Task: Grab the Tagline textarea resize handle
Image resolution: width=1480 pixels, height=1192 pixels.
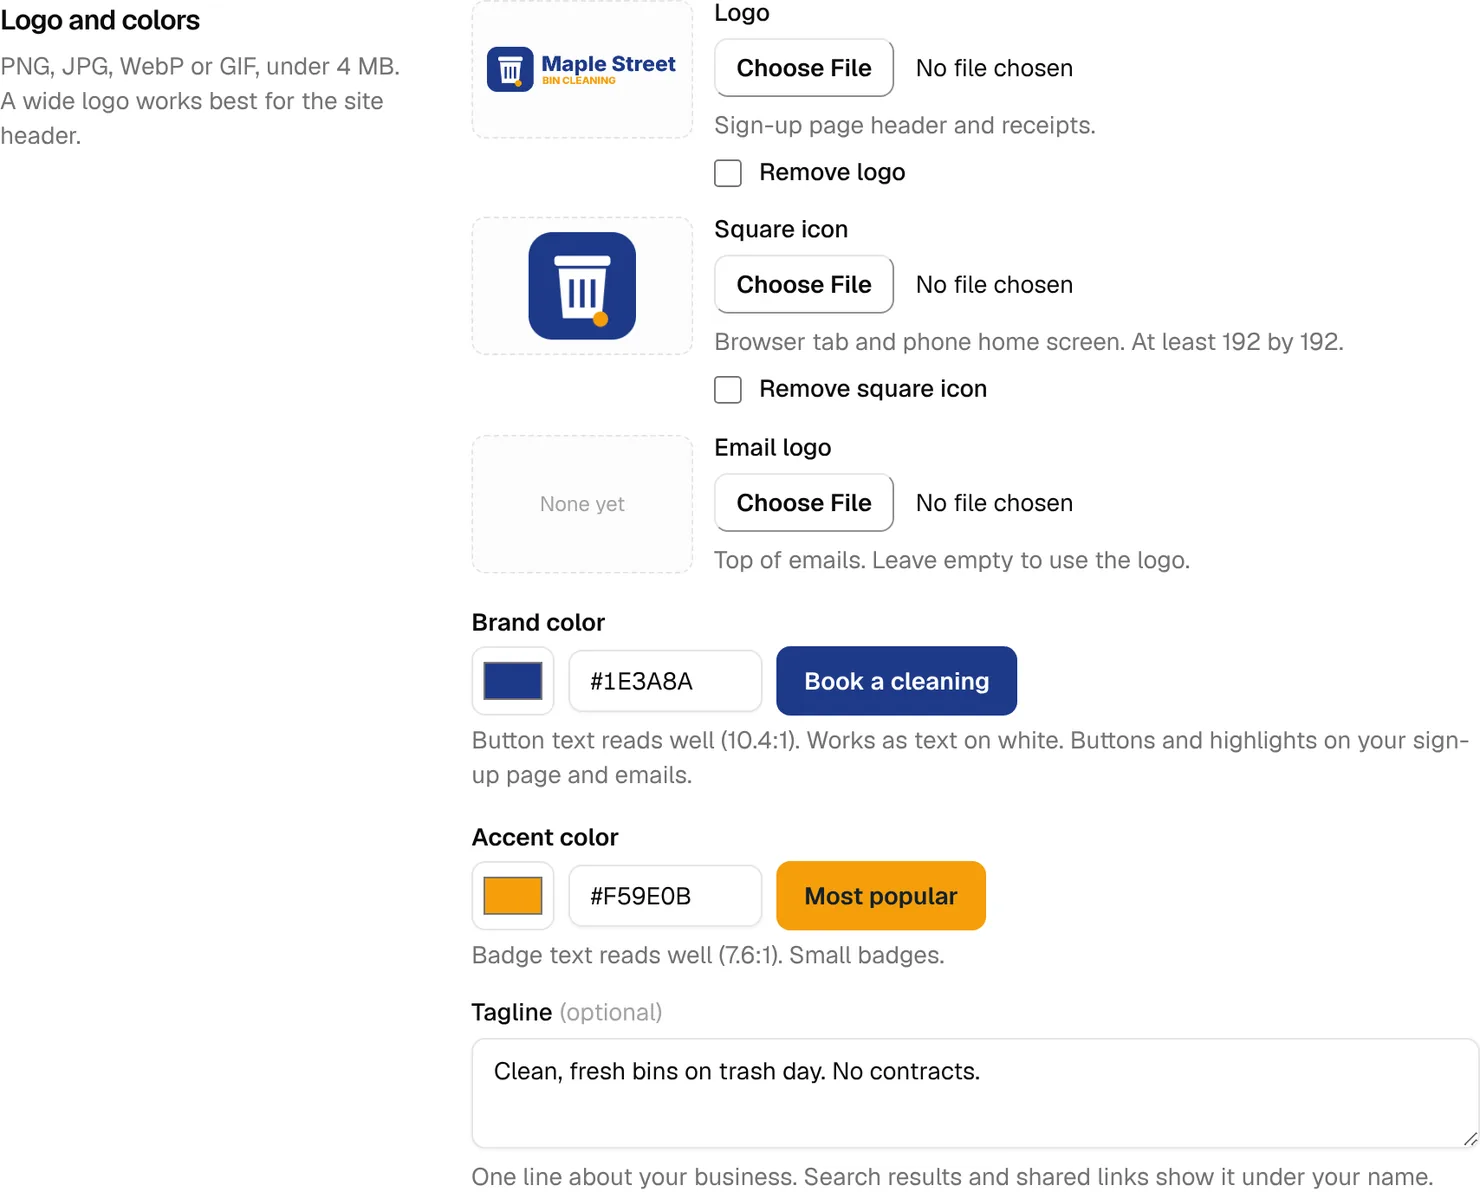Action: (1469, 1139)
